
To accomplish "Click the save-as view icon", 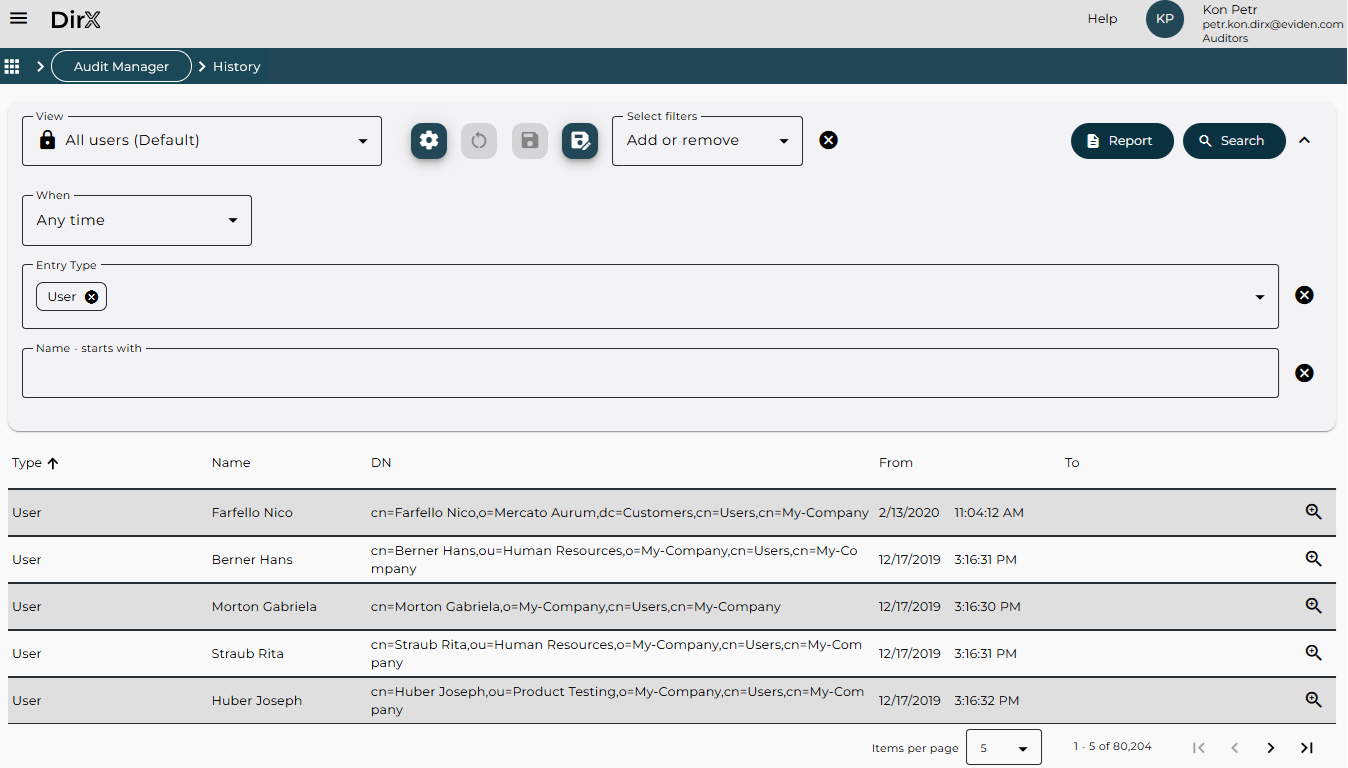I will pos(580,141).
